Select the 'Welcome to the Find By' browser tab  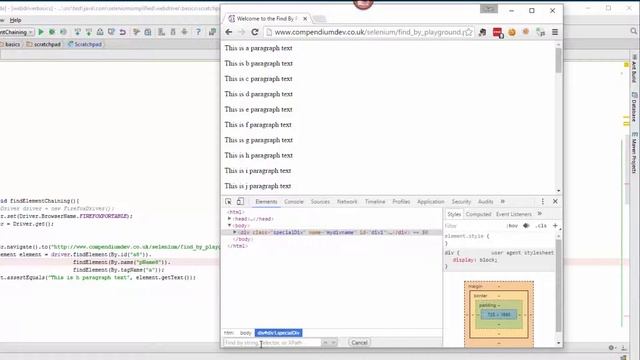click(x=267, y=19)
